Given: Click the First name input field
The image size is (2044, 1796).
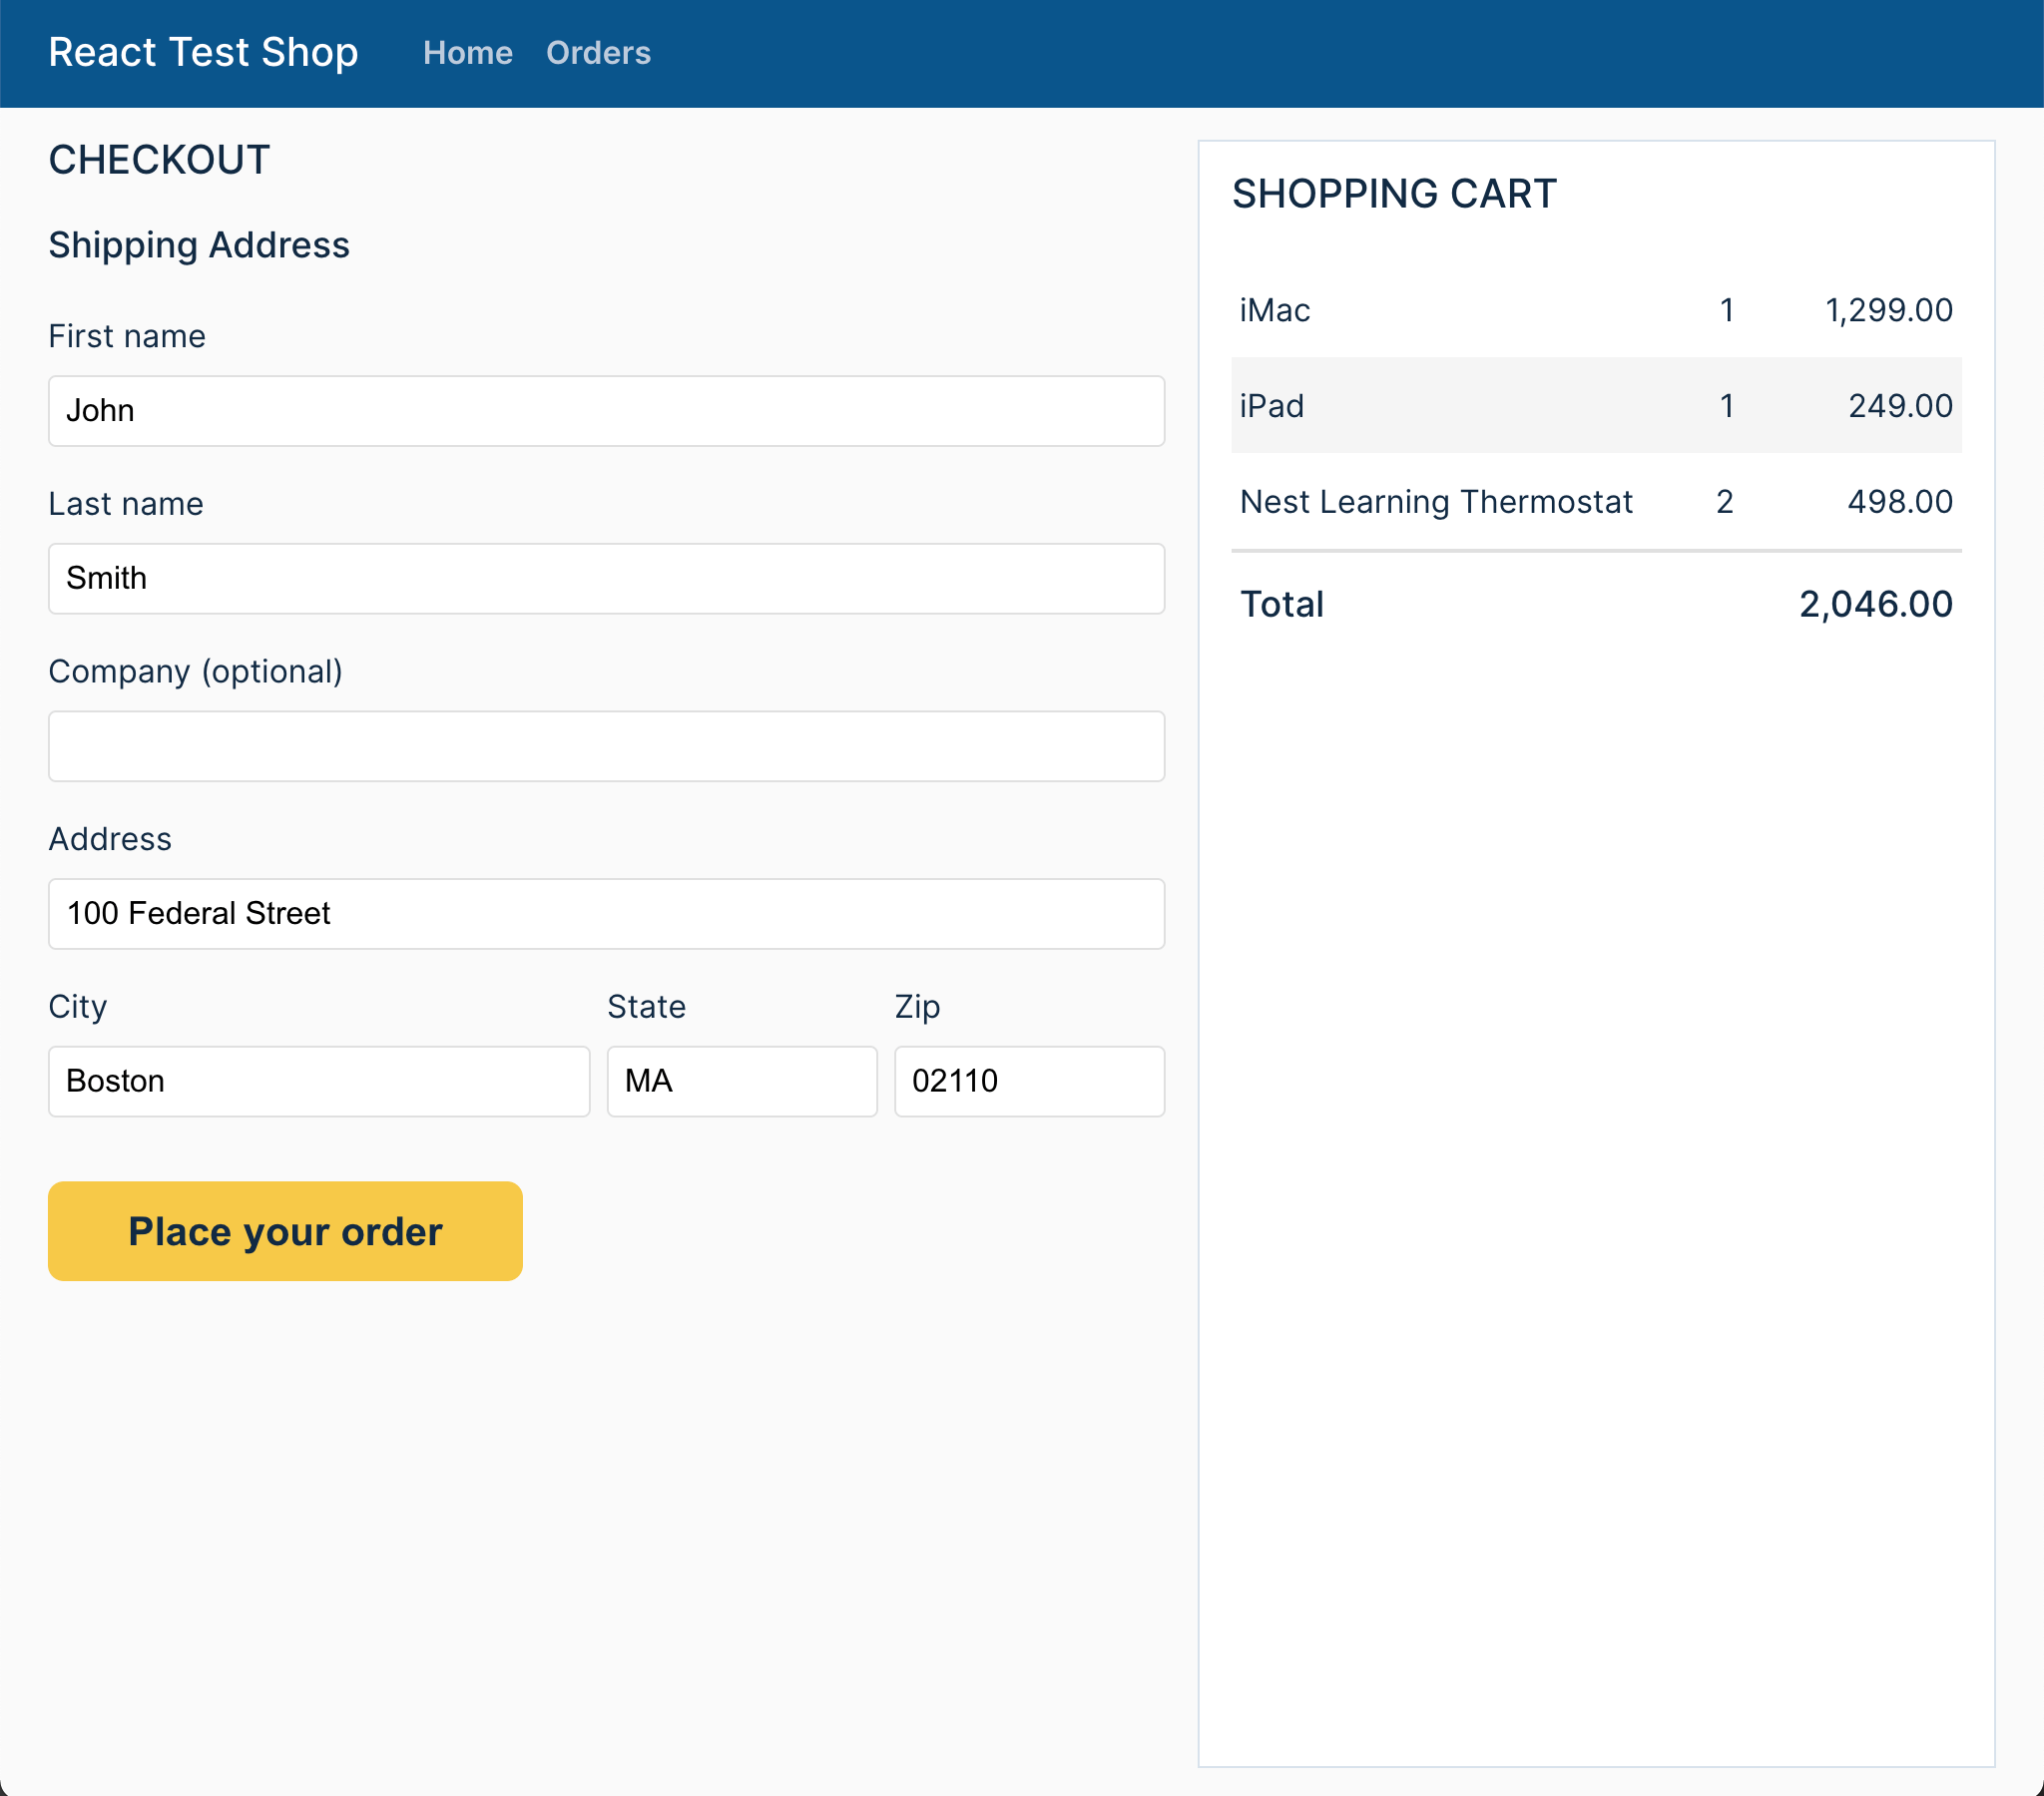Looking at the screenshot, I should [606, 411].
